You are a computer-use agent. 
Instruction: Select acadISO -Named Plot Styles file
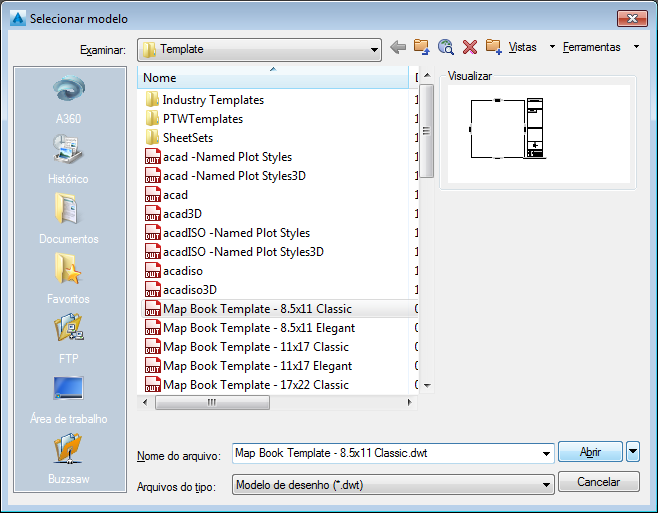pos(228,233)
